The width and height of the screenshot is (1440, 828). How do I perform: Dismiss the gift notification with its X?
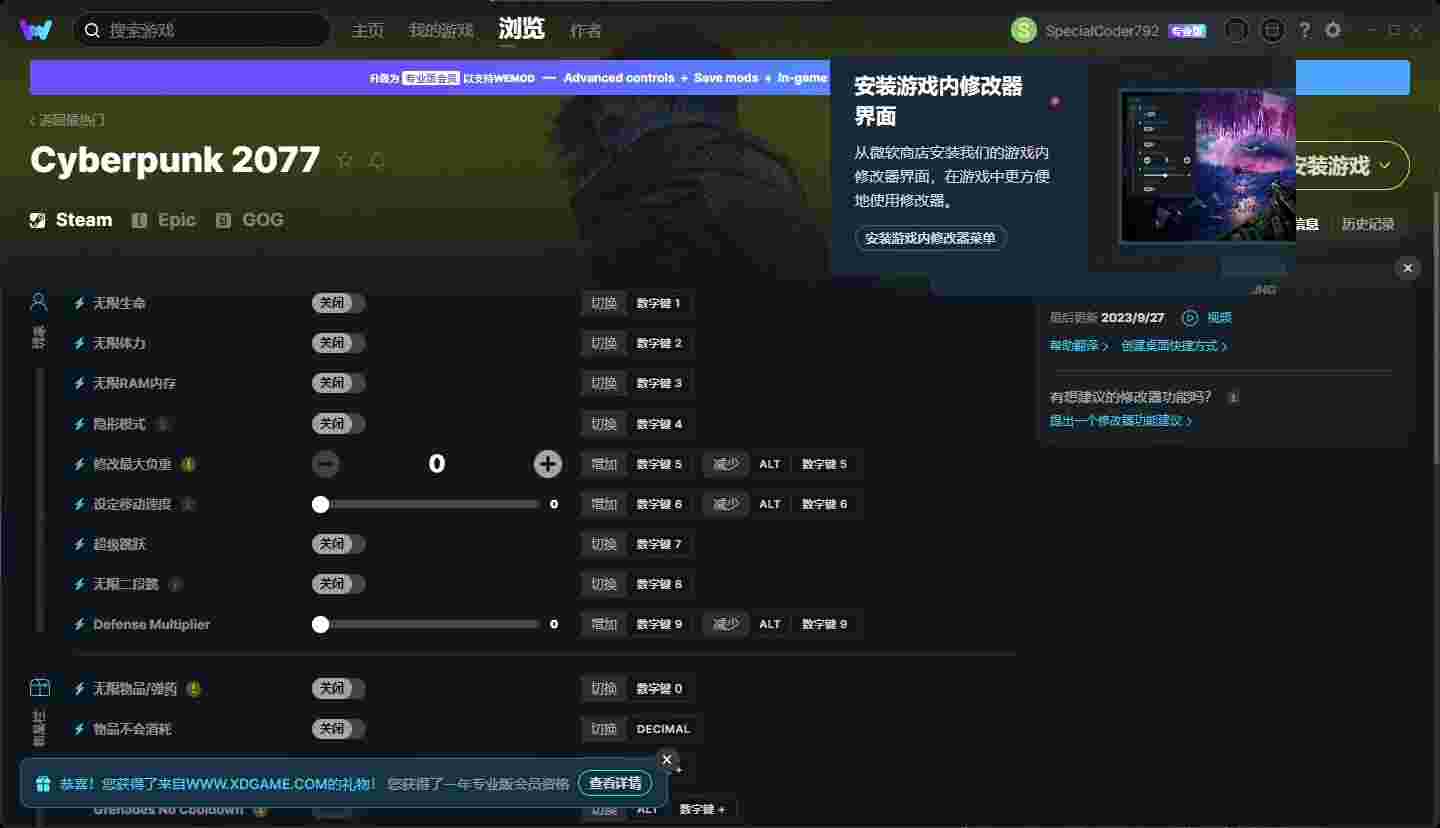click(x=667, y=760)
